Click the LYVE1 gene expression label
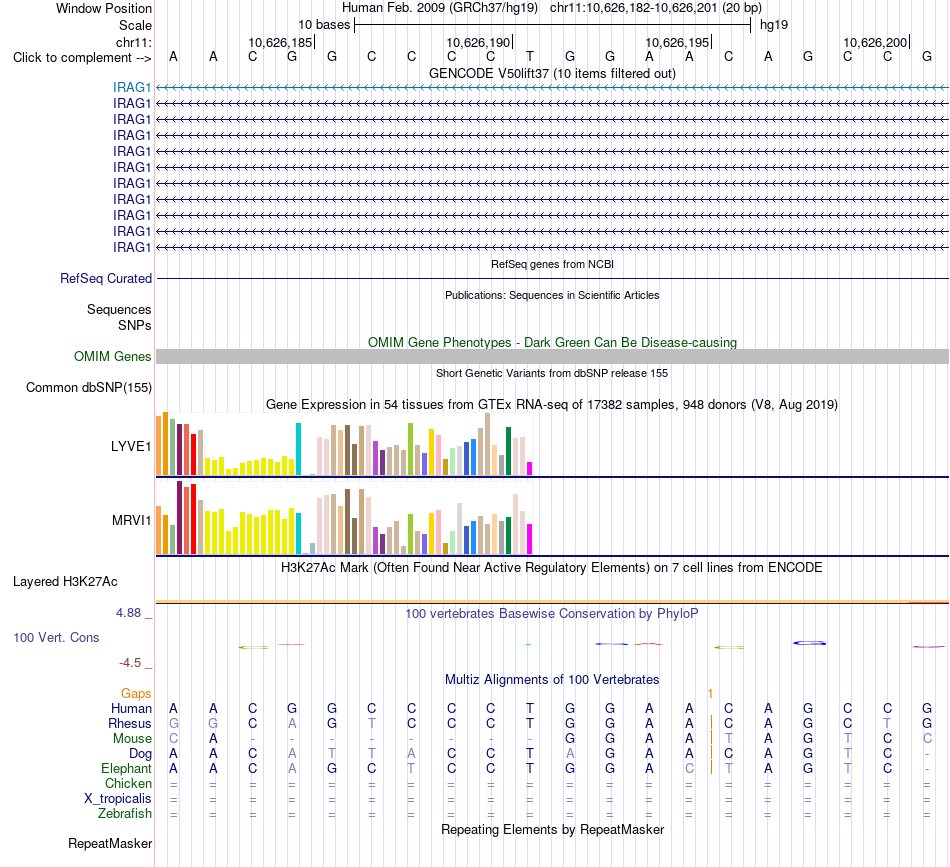Screen dimensions: 950x867 click(131, 447)
